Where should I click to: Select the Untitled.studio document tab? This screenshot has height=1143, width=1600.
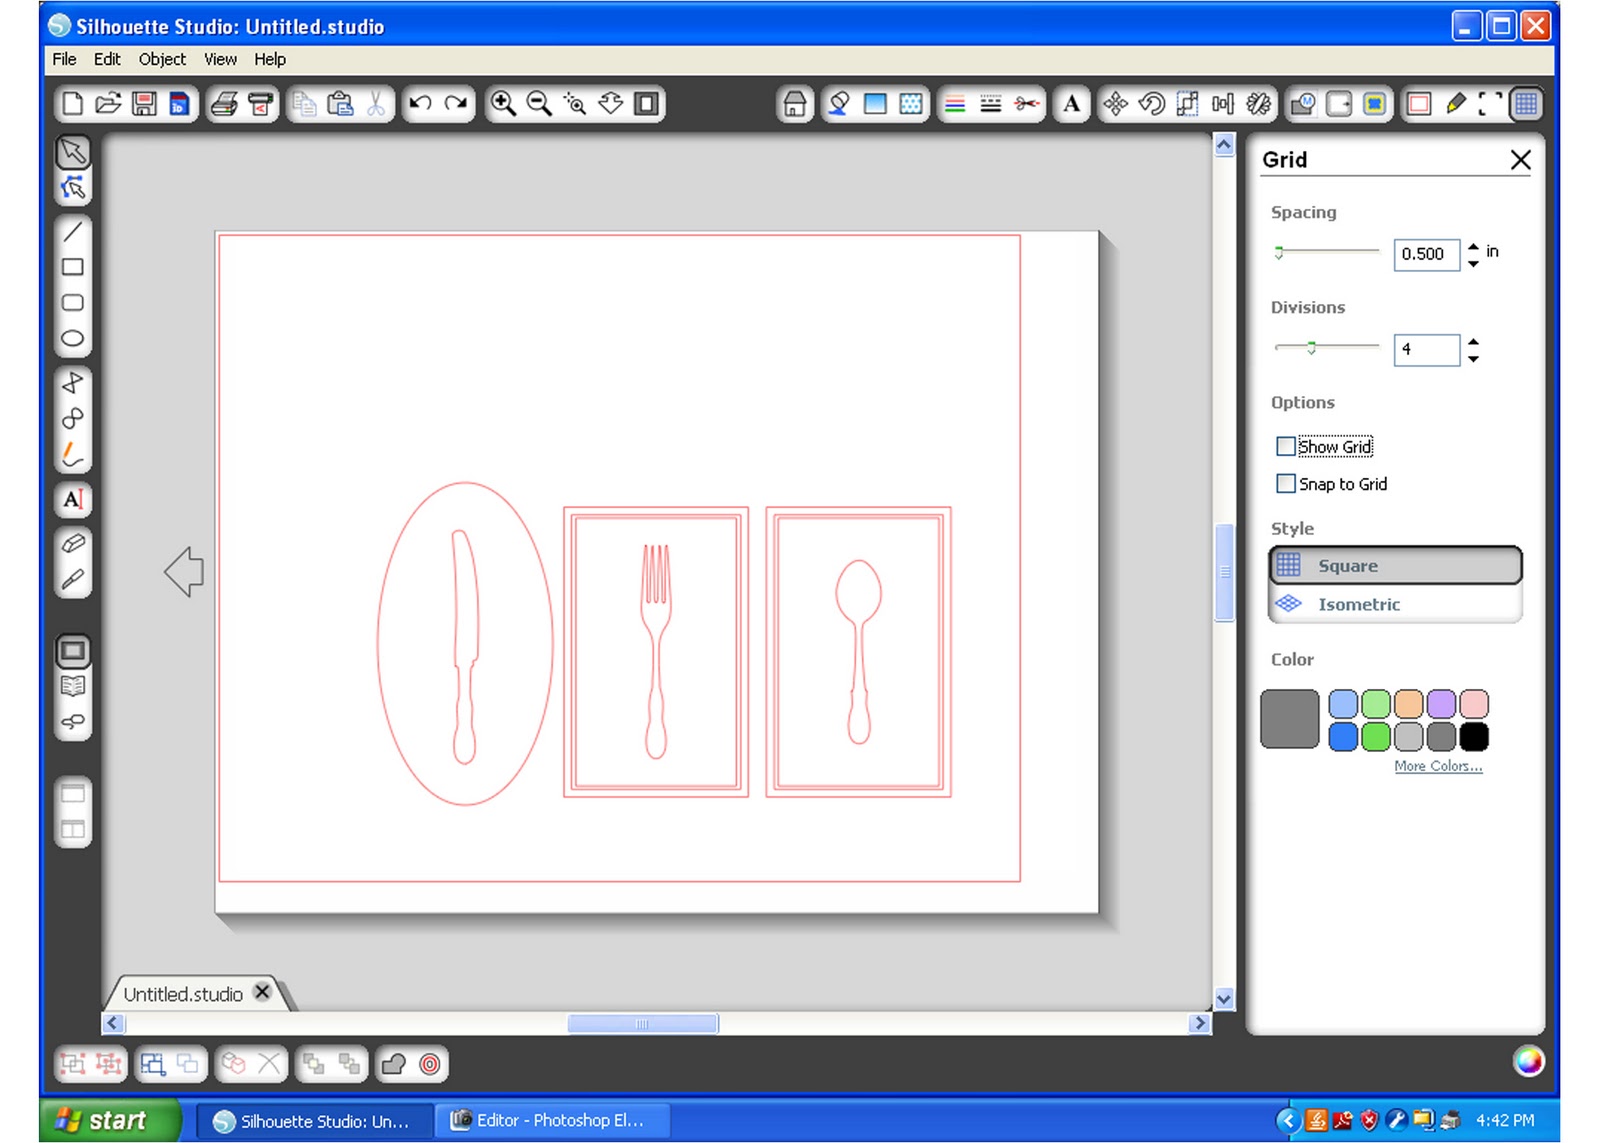(x=184, y=994)
